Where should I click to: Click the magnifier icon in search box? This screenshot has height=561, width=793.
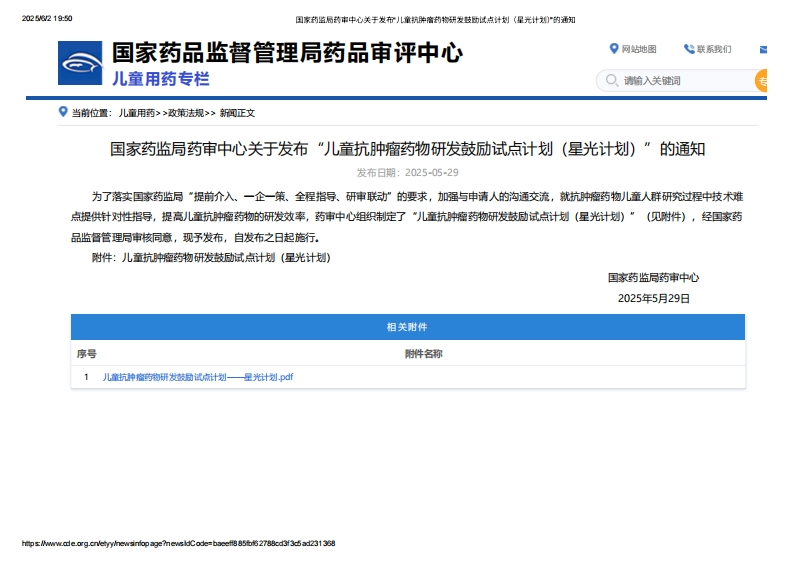click(610, 81)
